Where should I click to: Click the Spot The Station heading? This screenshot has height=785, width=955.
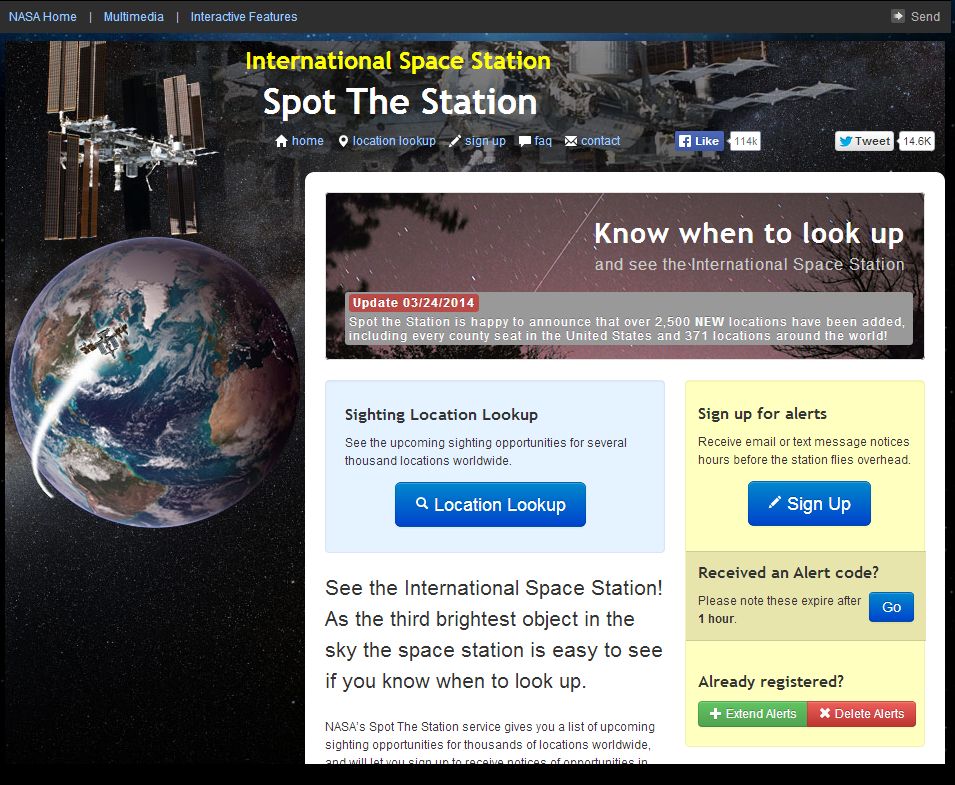(400, 102)
